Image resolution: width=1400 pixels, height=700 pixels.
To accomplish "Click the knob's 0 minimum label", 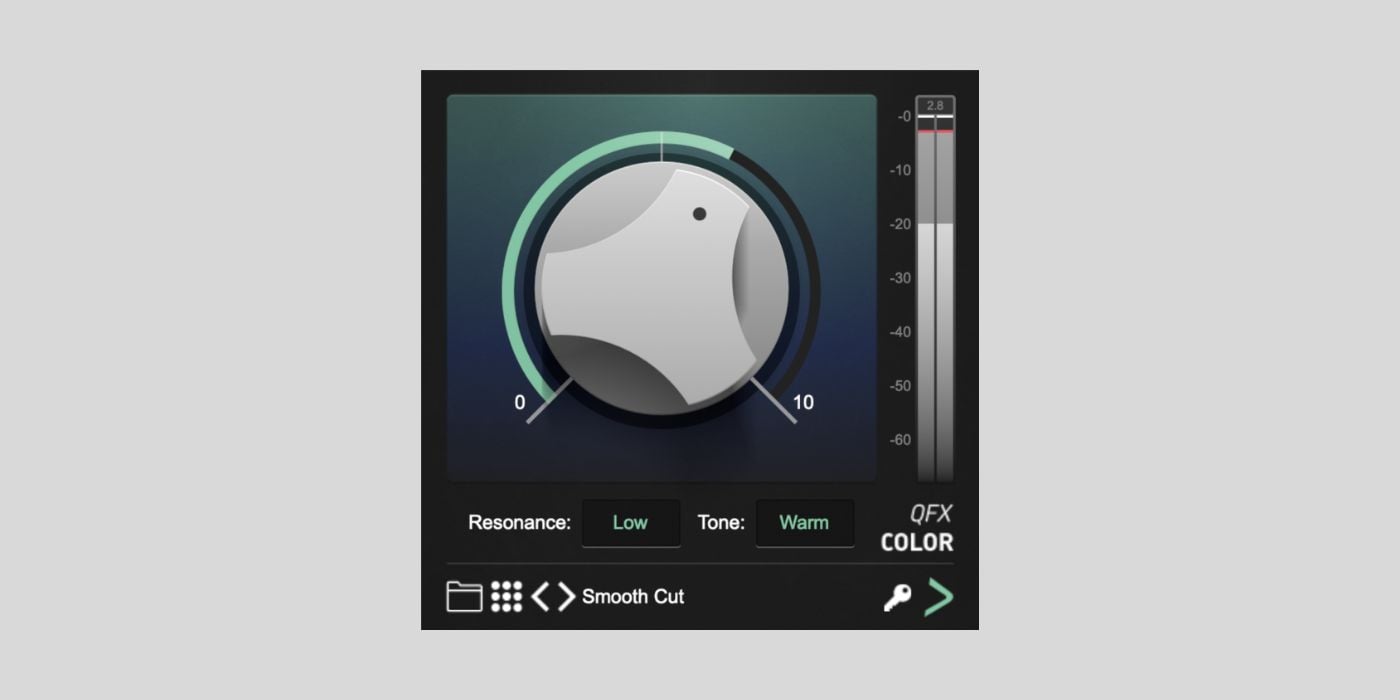I will coord(520,403).
